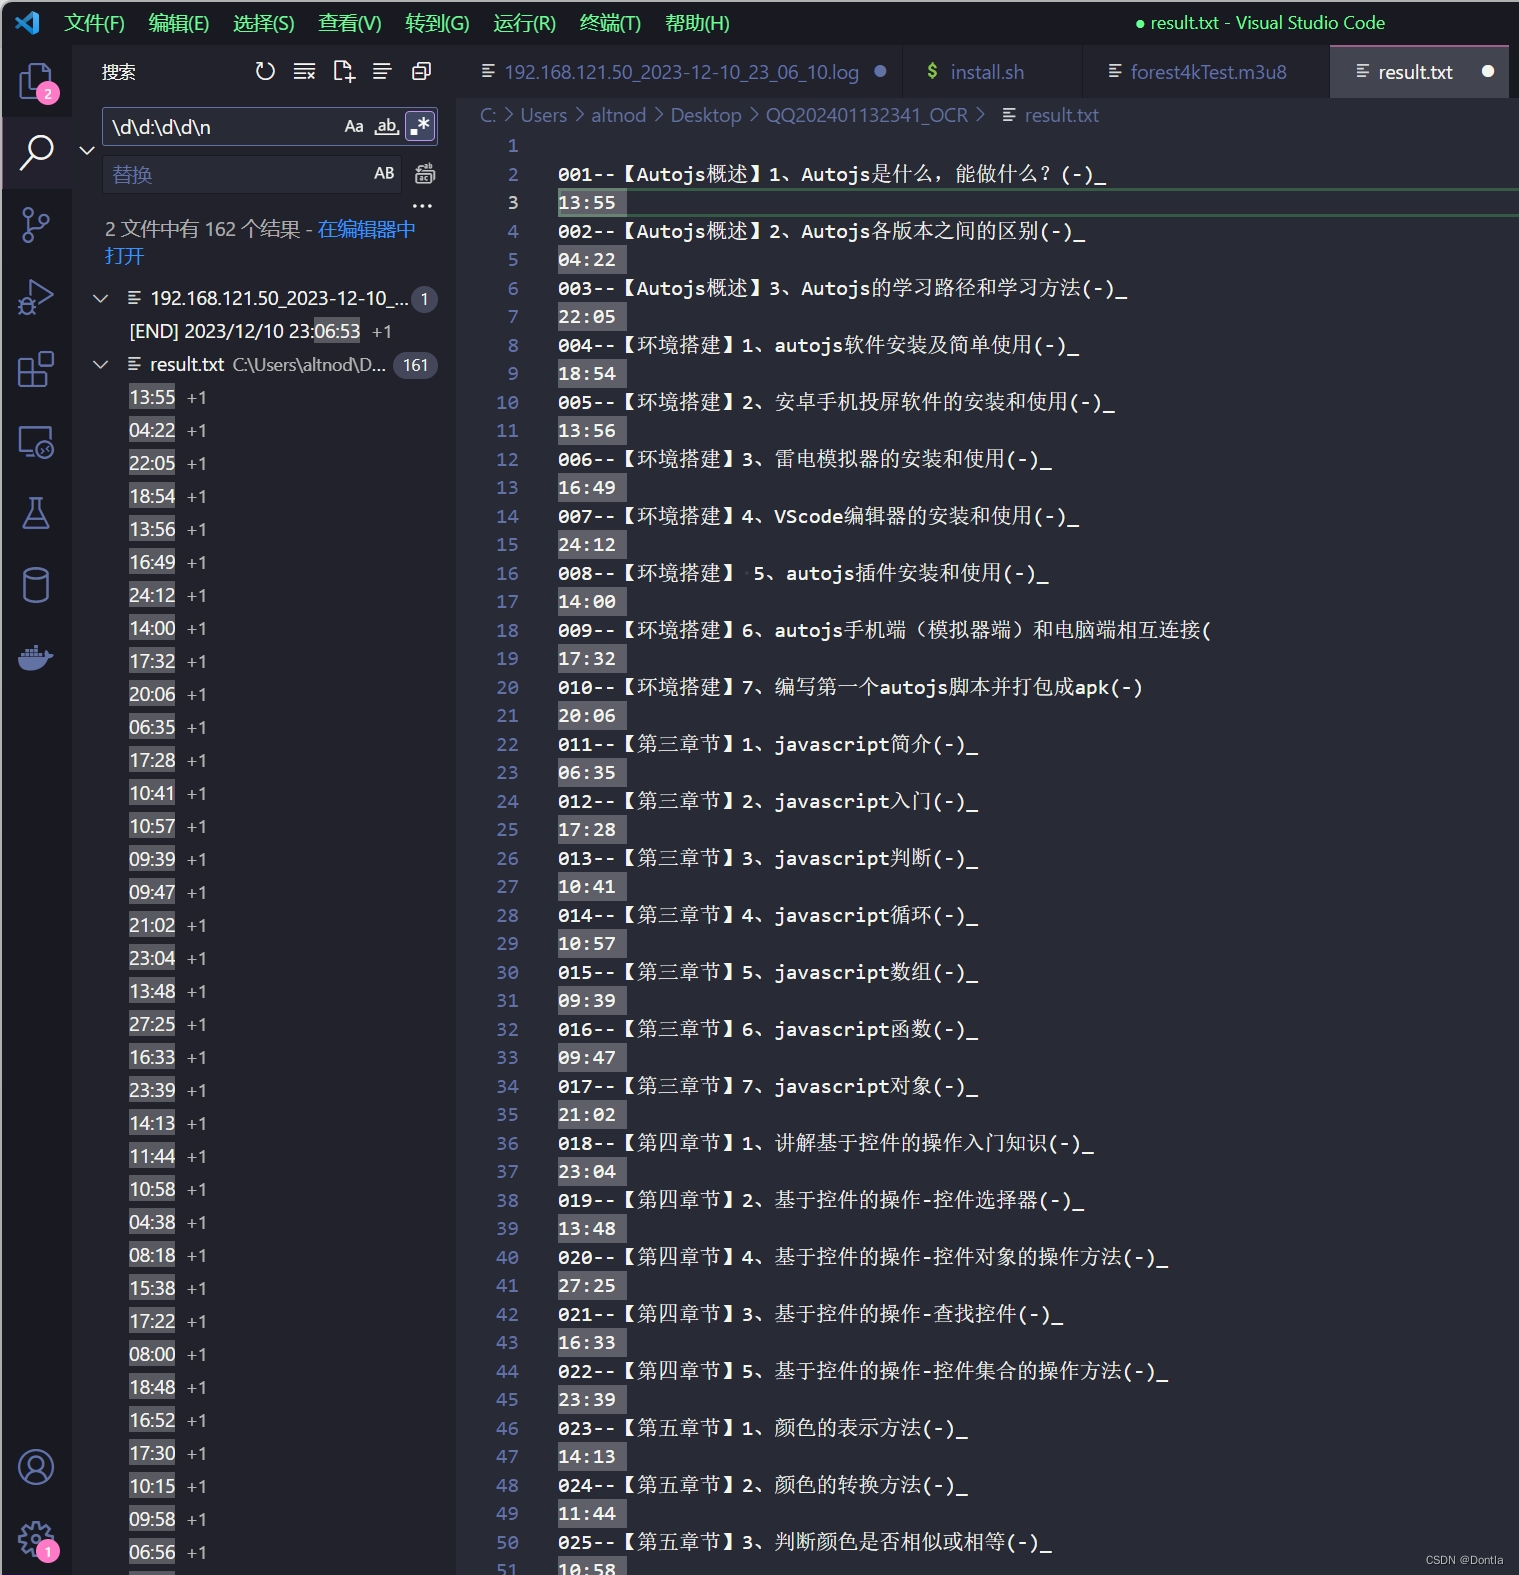Open the Manage gear menu
1519x1575 pixels.
(36, 1539)
